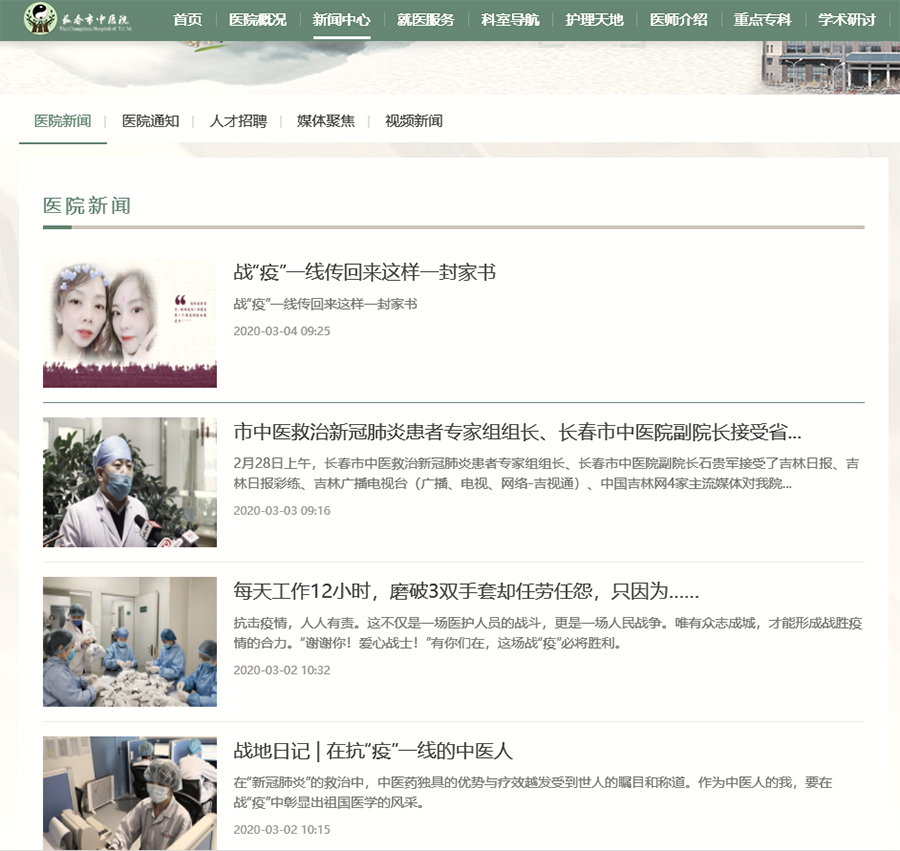Switch to the 人才招聘 tab
900x851 pixels.
pyautogui.click(x=238, y=121)
